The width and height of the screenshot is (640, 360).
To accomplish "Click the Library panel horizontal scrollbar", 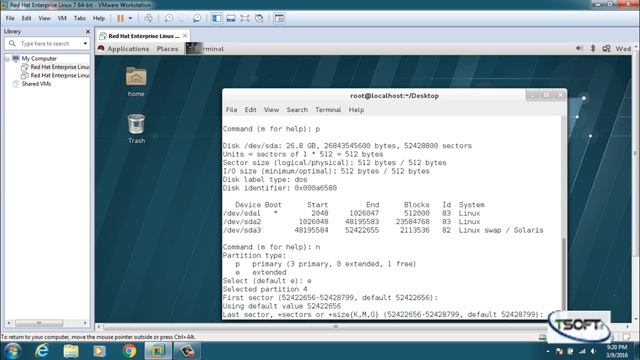I will tap(39, 323).
